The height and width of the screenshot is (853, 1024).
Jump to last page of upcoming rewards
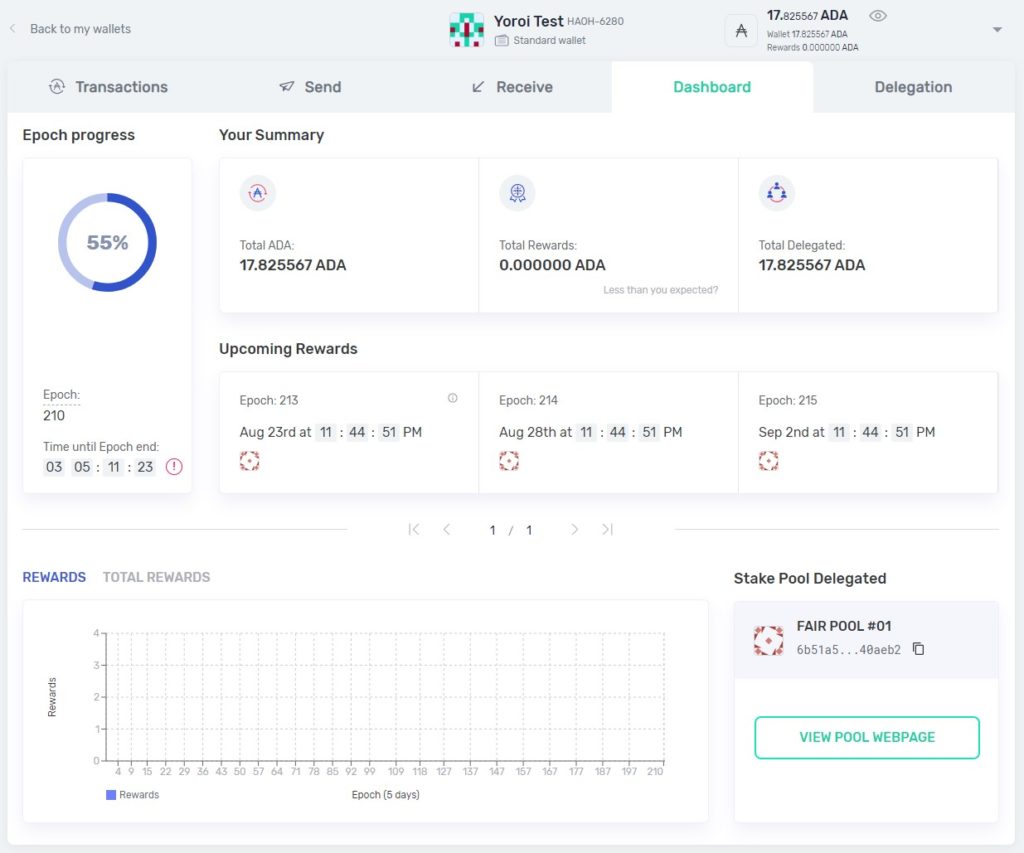(607, 530)
